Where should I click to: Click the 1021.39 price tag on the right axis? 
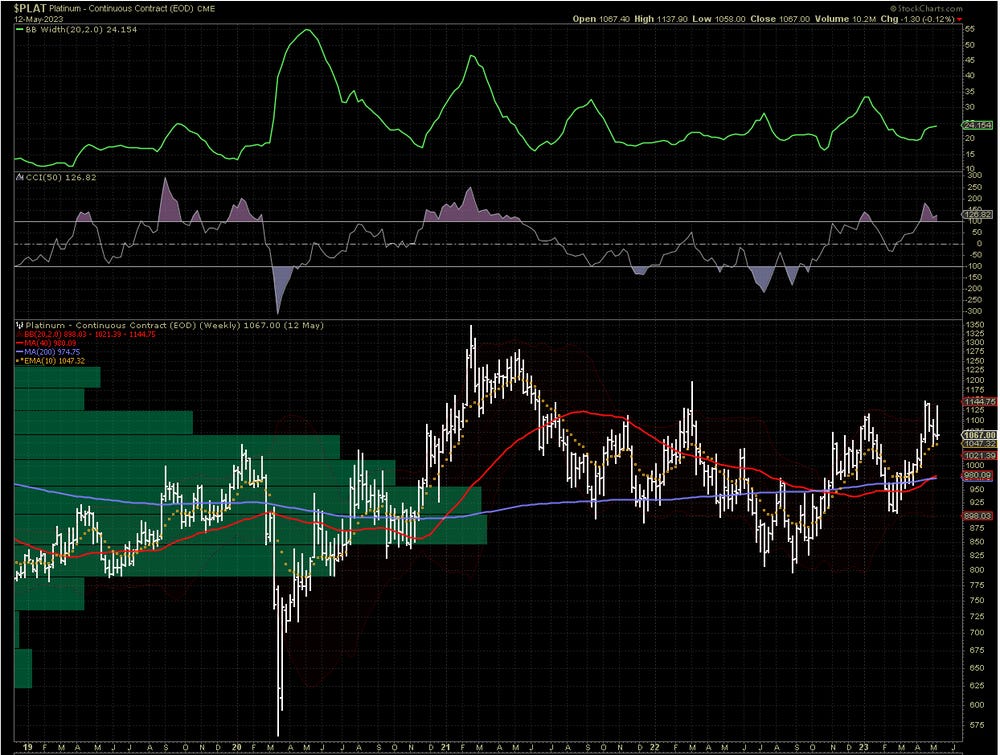980,455
